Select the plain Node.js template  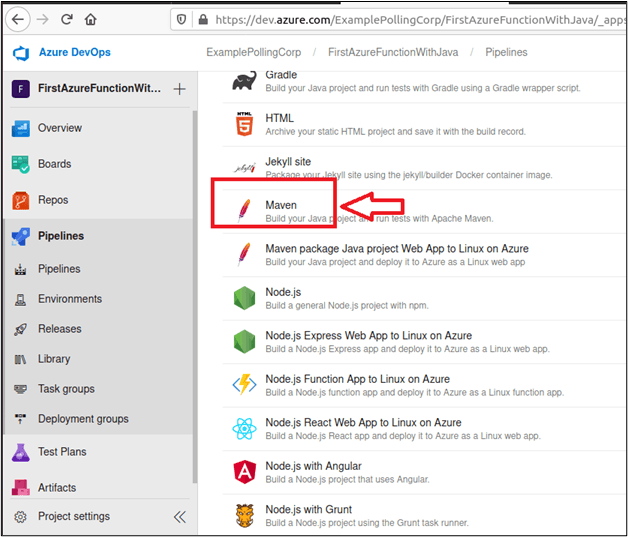coord(425,299)
